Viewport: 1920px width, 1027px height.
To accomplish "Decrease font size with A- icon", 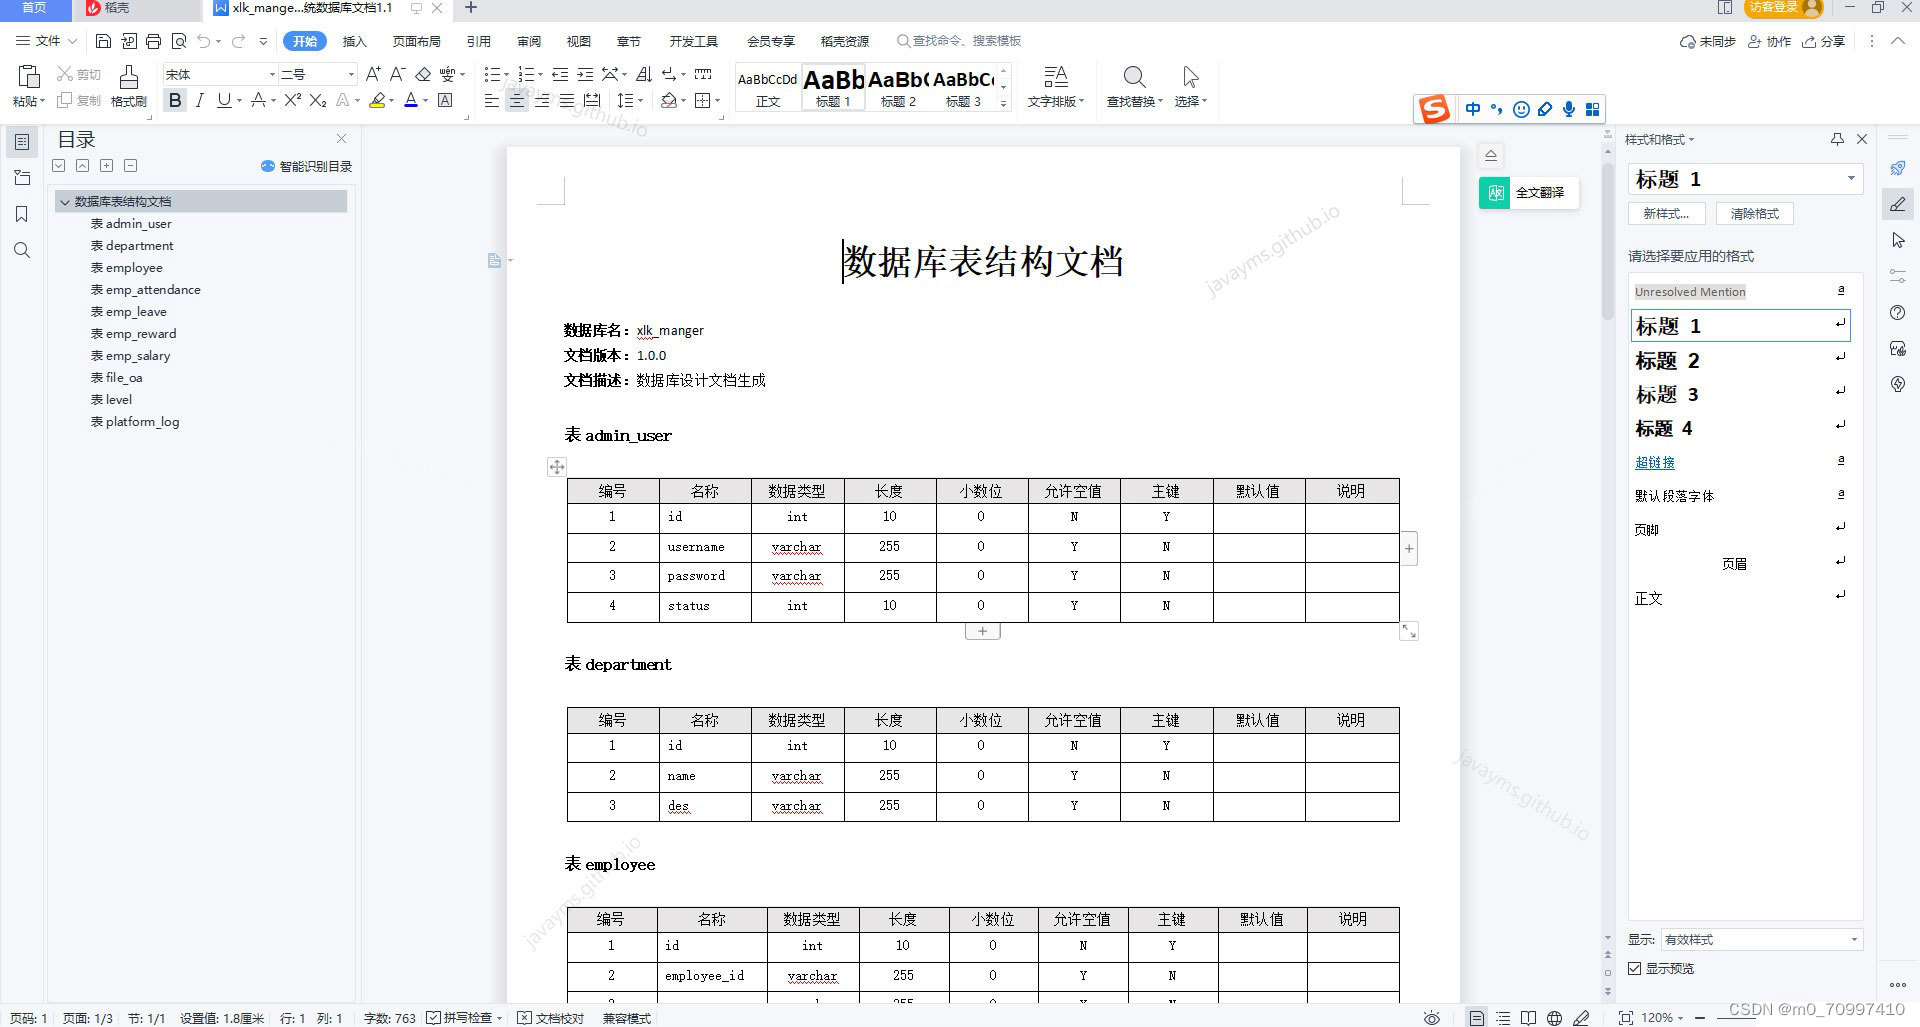I will [x=397, y=74].
